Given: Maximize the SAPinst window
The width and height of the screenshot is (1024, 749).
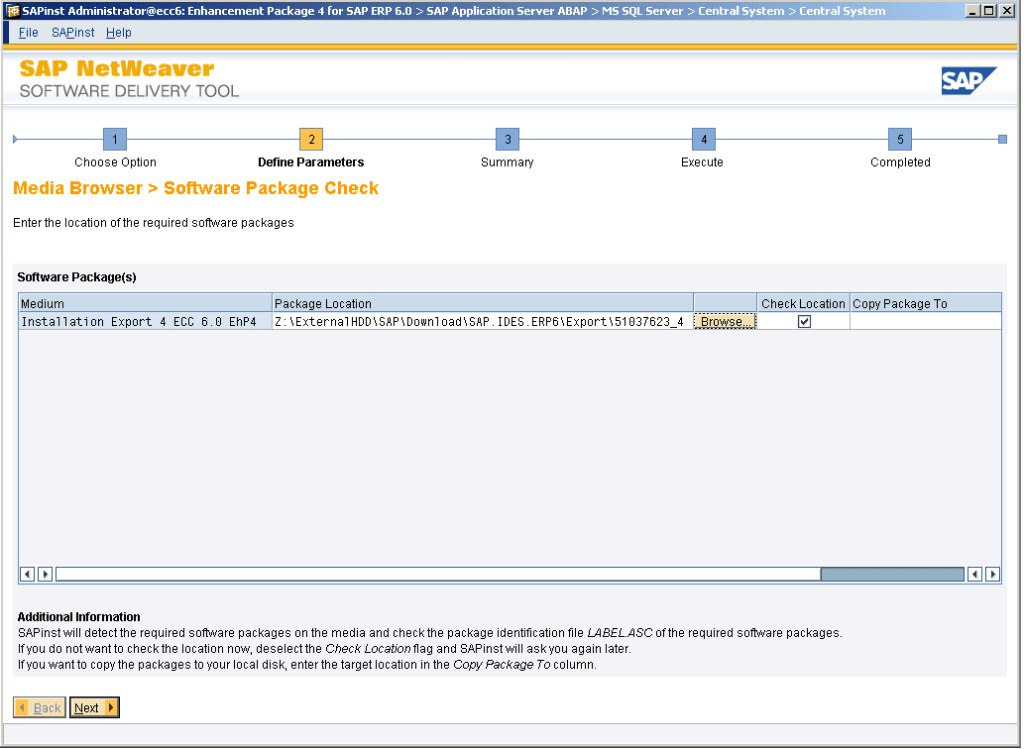Looking at the screenshot, I should click(989, 11).
